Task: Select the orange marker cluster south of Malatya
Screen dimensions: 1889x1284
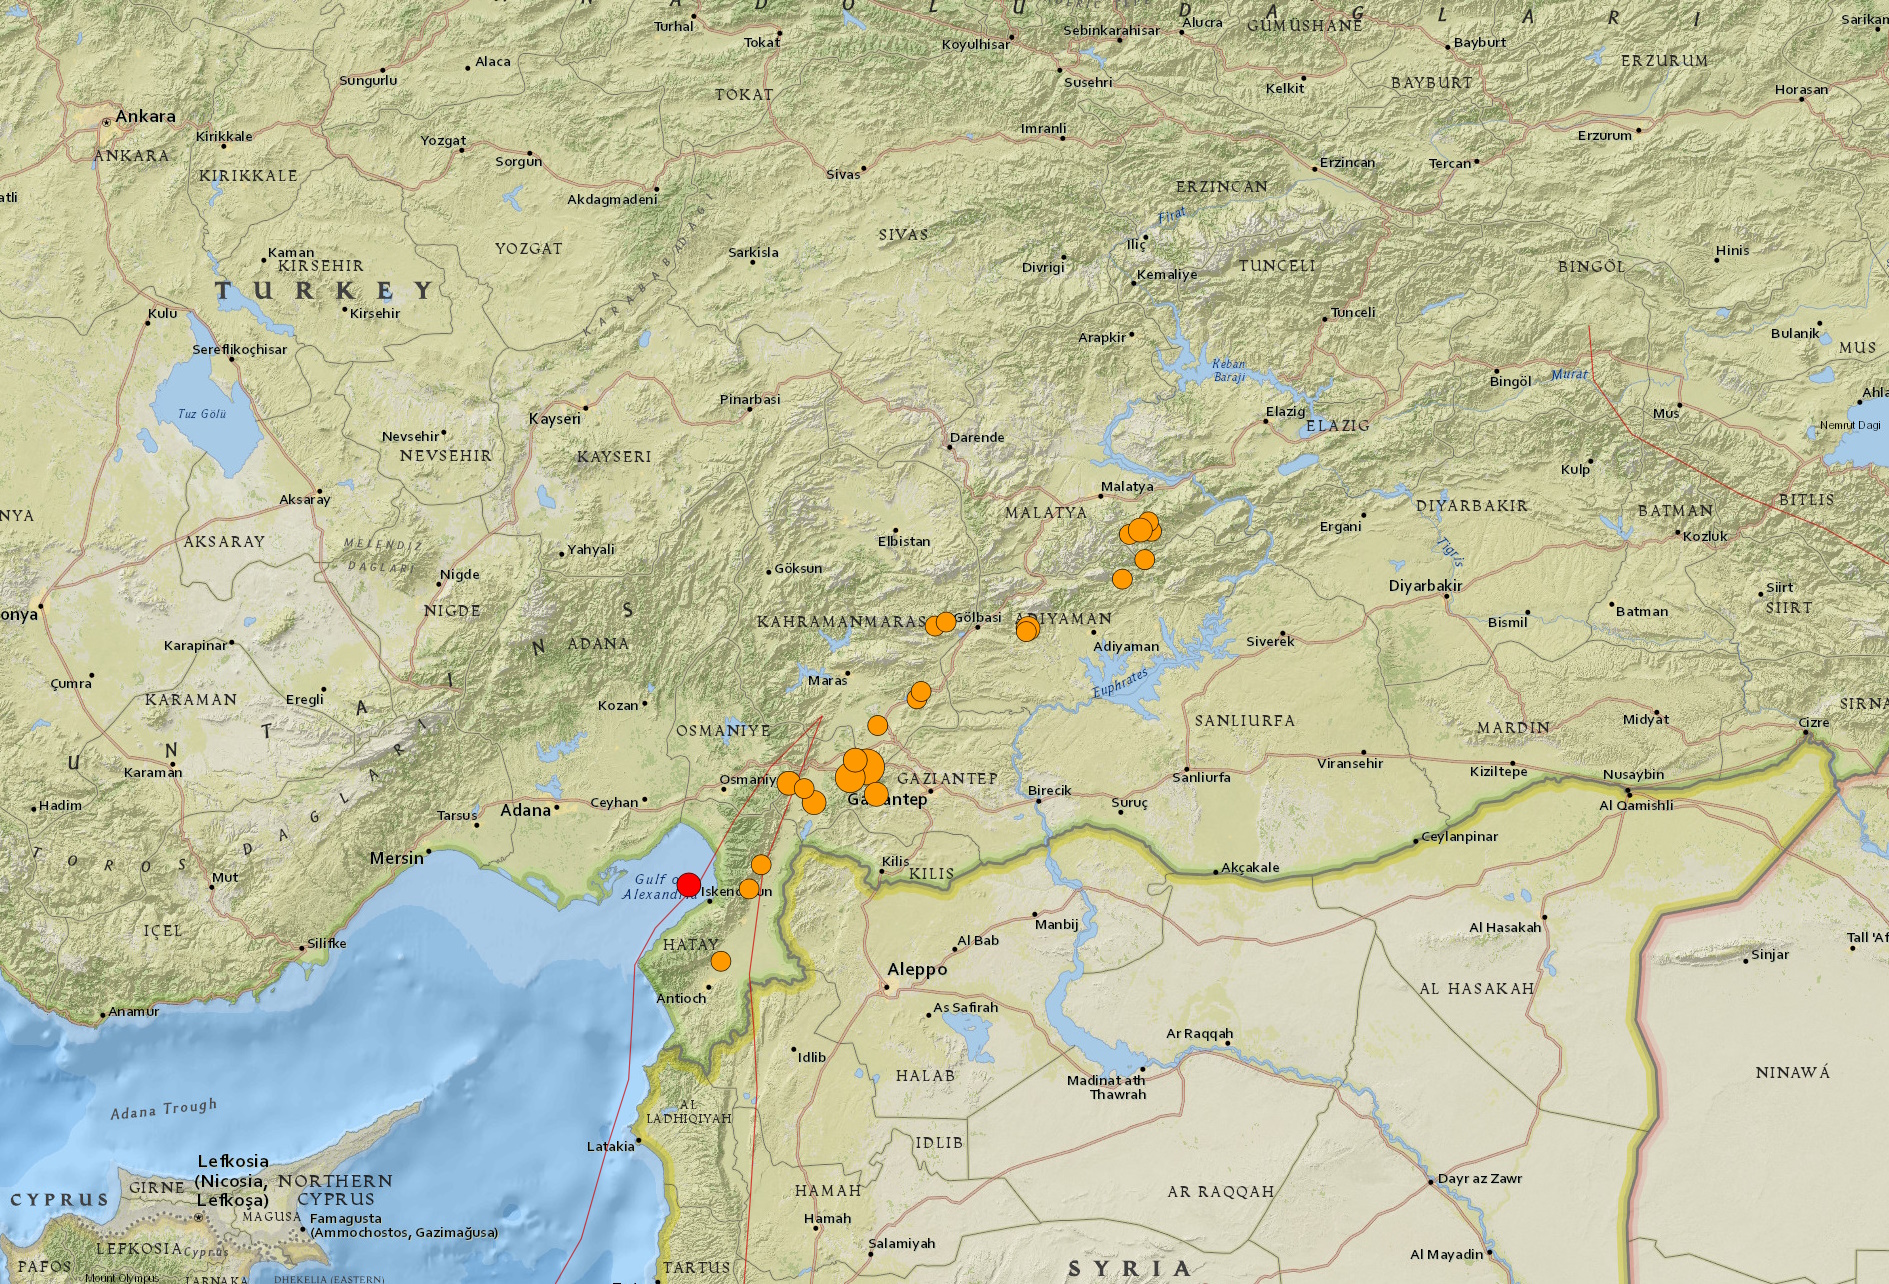Action: (x=1141, y=529)
